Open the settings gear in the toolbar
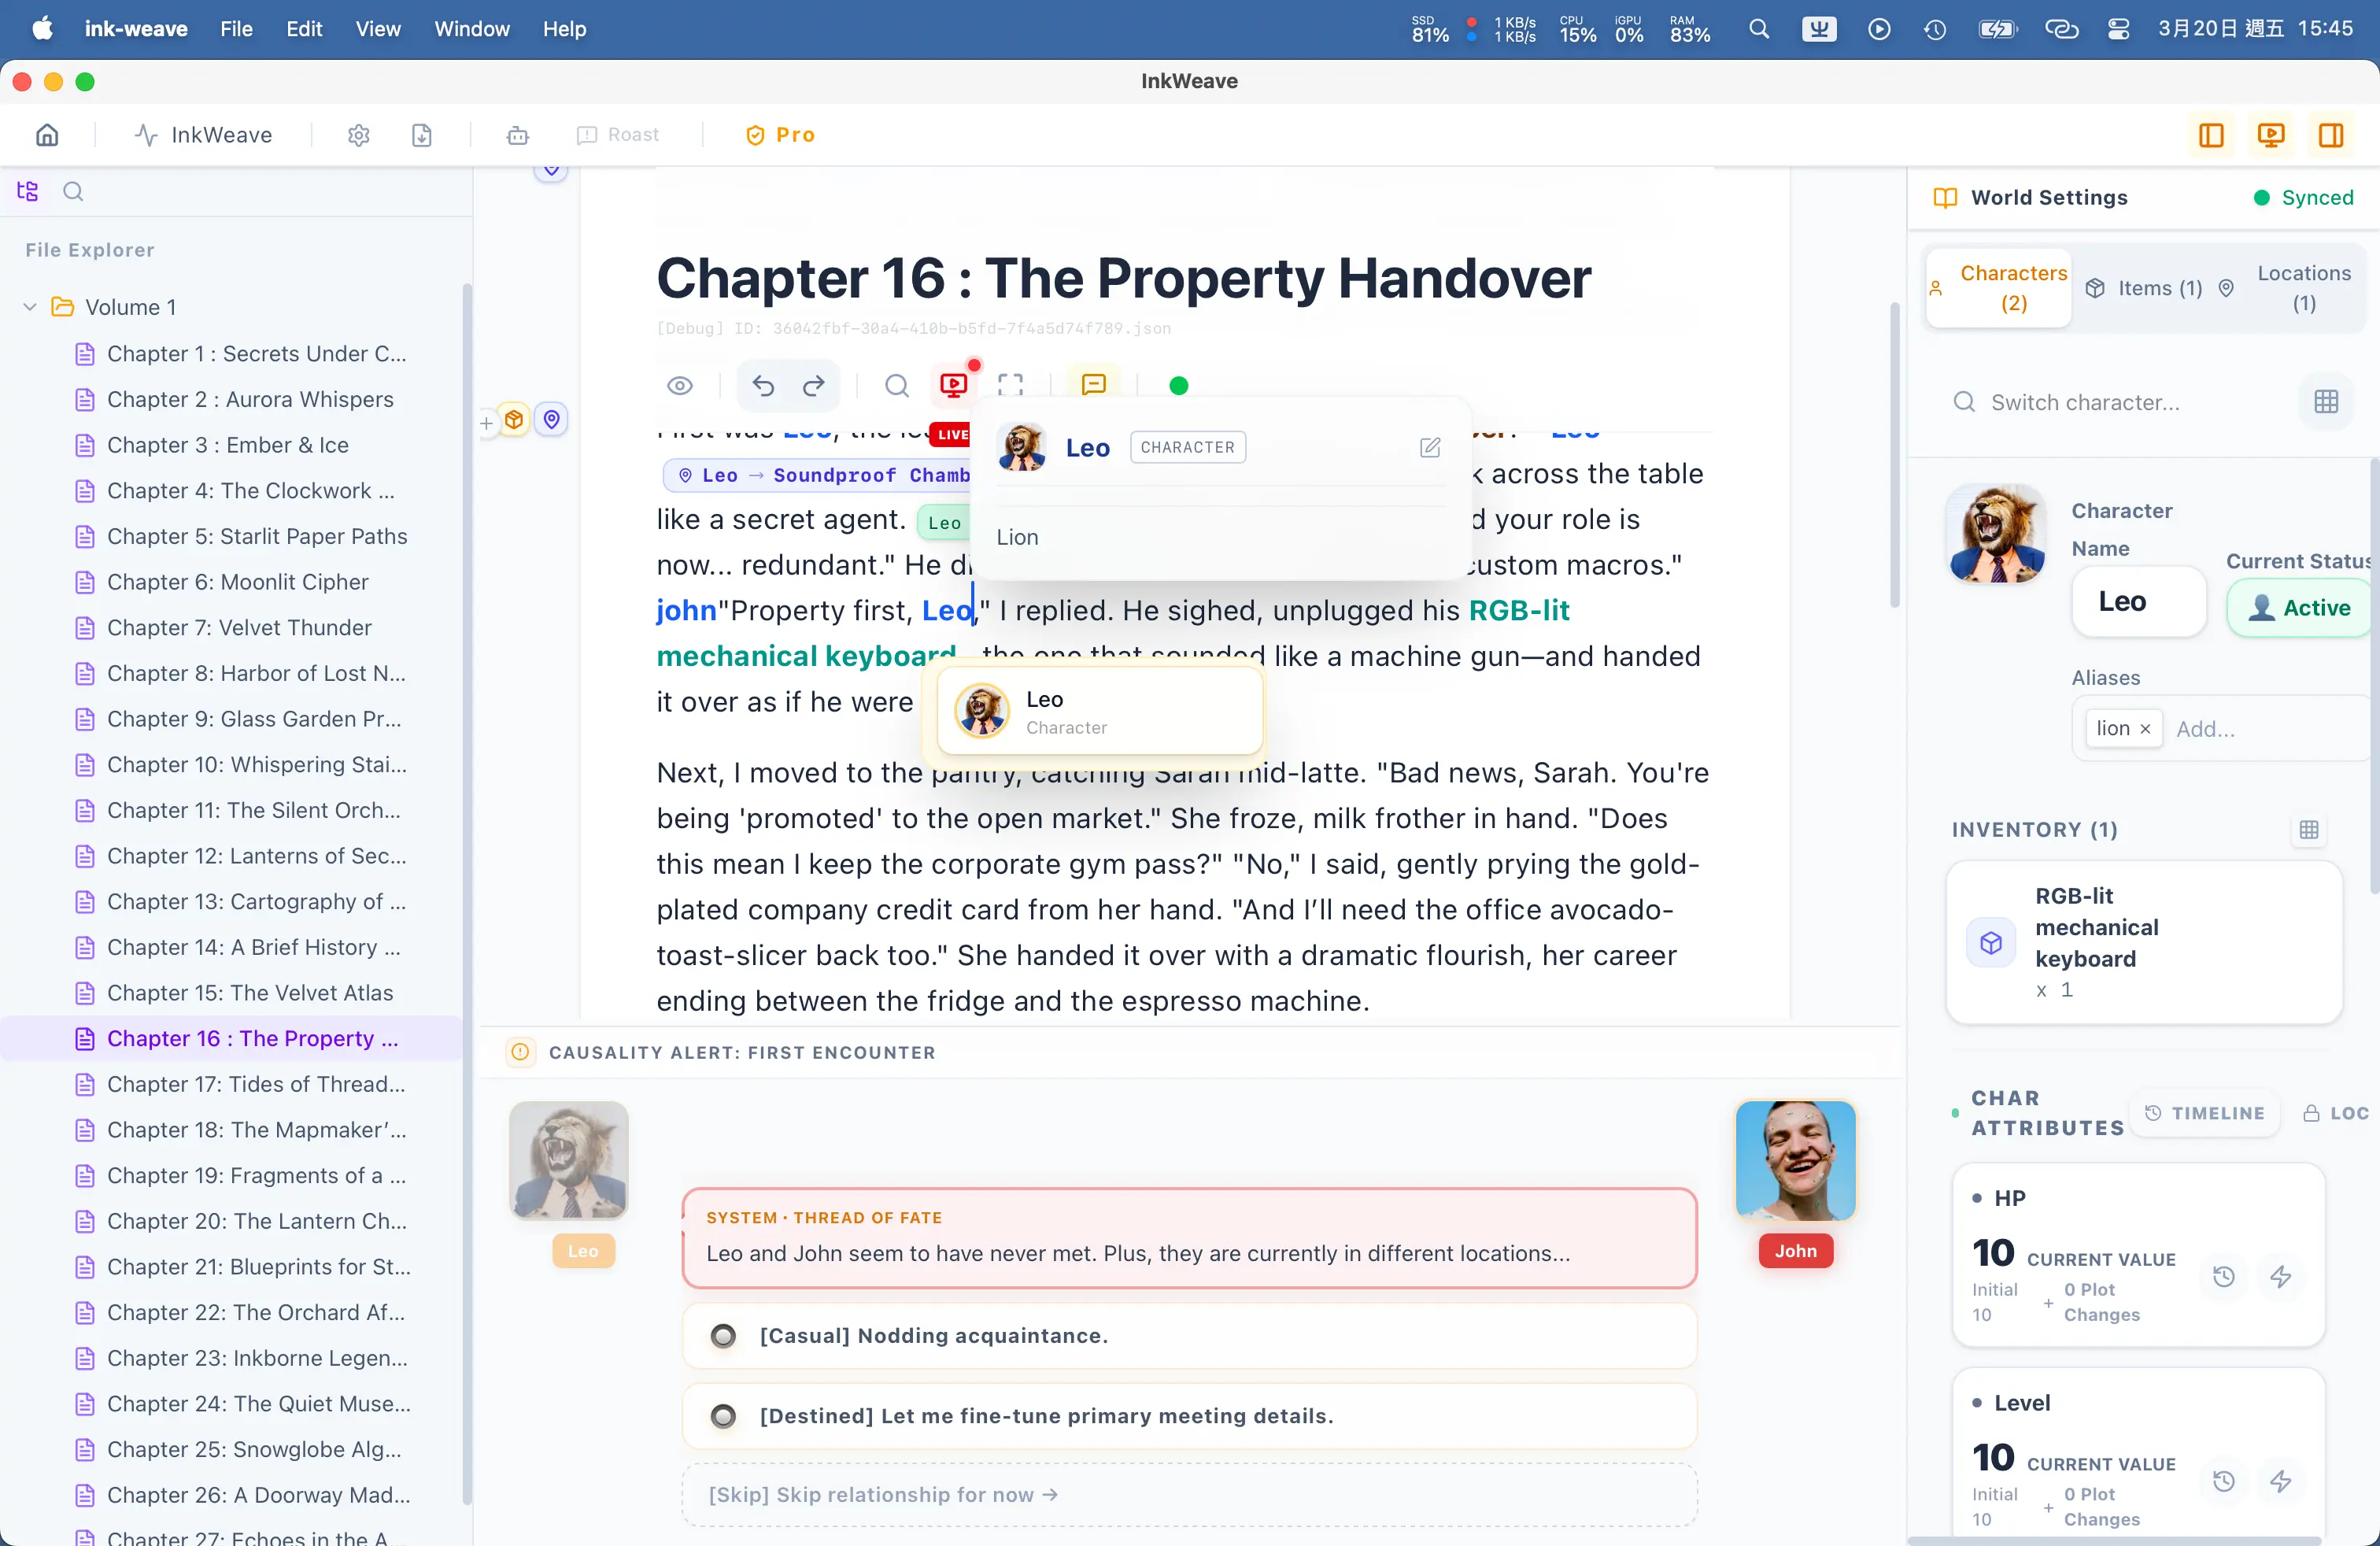The width and height of the screenshot is (2380, 1546). point(358,135)
